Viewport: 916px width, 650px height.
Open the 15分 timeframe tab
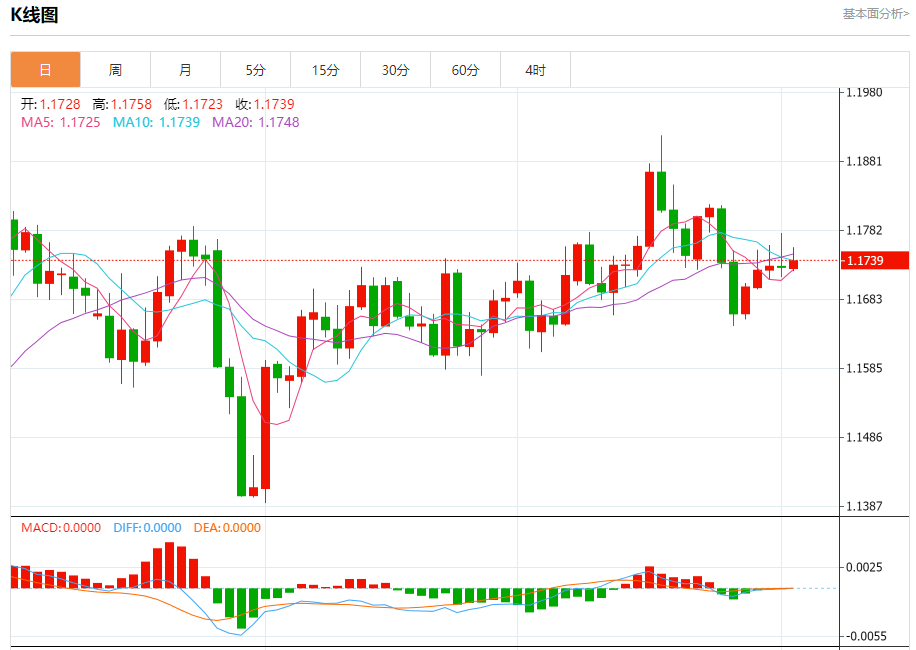tap(325, 70)
